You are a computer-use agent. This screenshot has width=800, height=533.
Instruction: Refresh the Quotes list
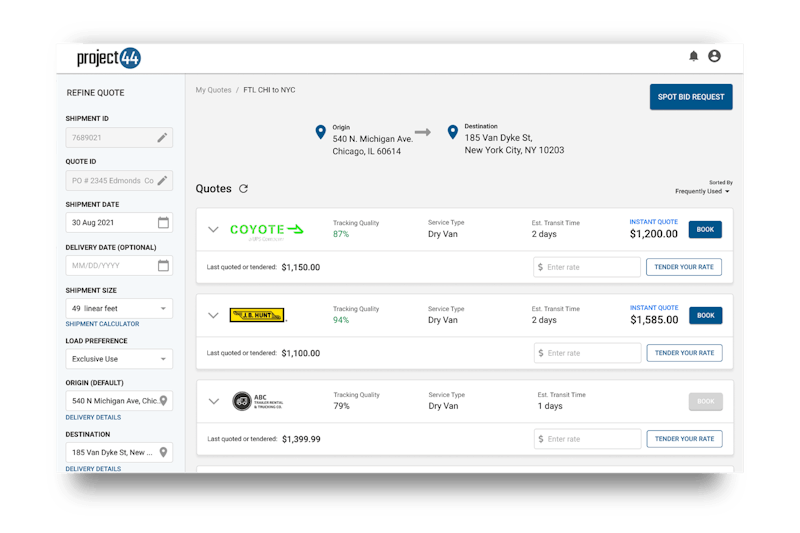pos(243,189)
